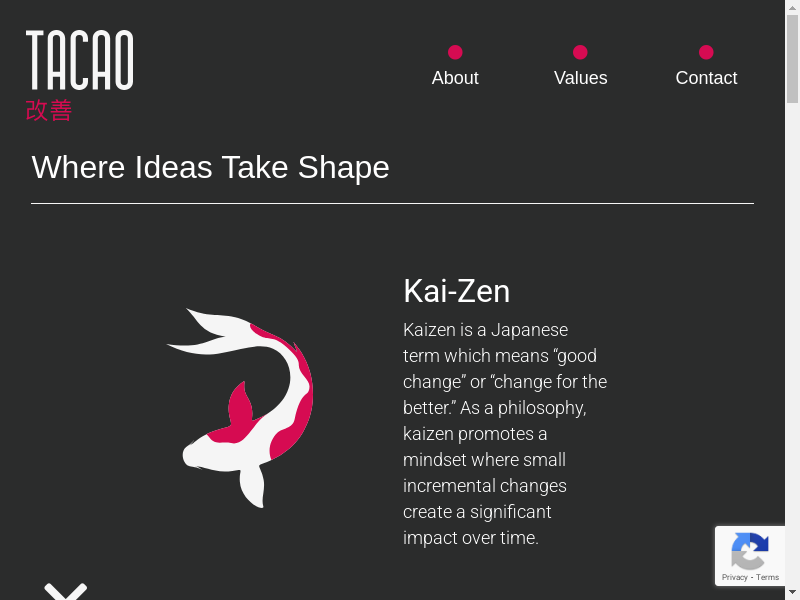The width and height of the screenshot is (800, 600).
Task: Open the reCAPTCHA Privacy link
Action: 735,577
